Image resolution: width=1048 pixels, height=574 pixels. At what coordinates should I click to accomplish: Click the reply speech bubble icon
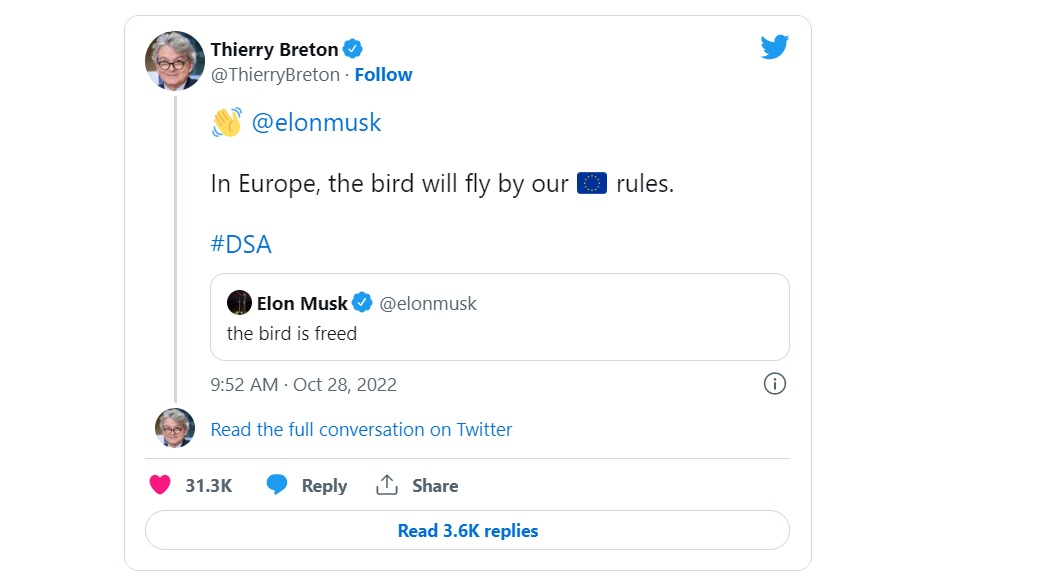(x=277, y=485)
